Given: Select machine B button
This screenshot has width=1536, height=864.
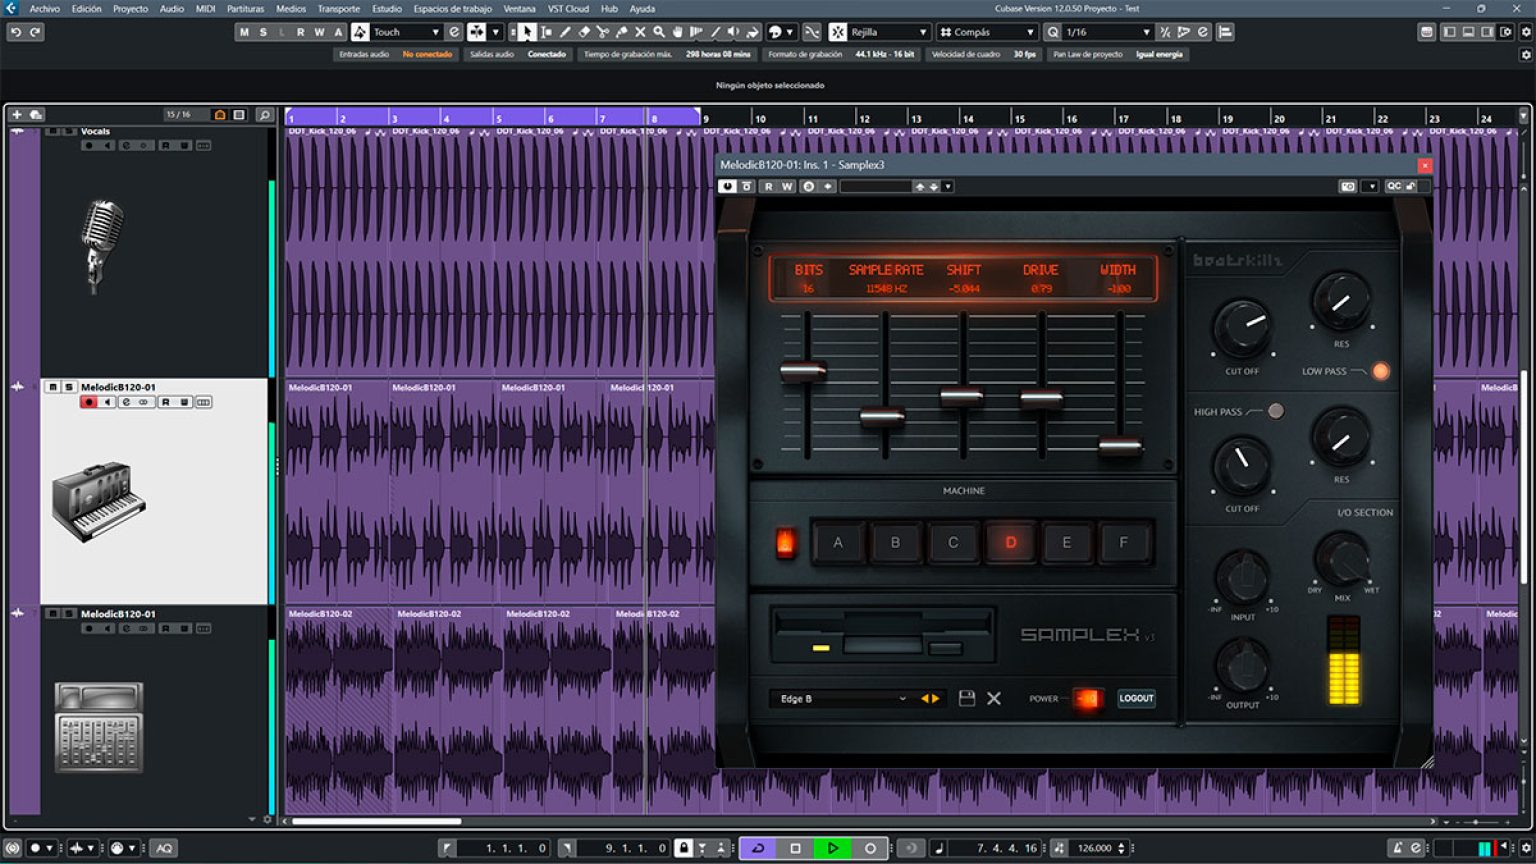Looking at the screenshot, I should point(895,543).
